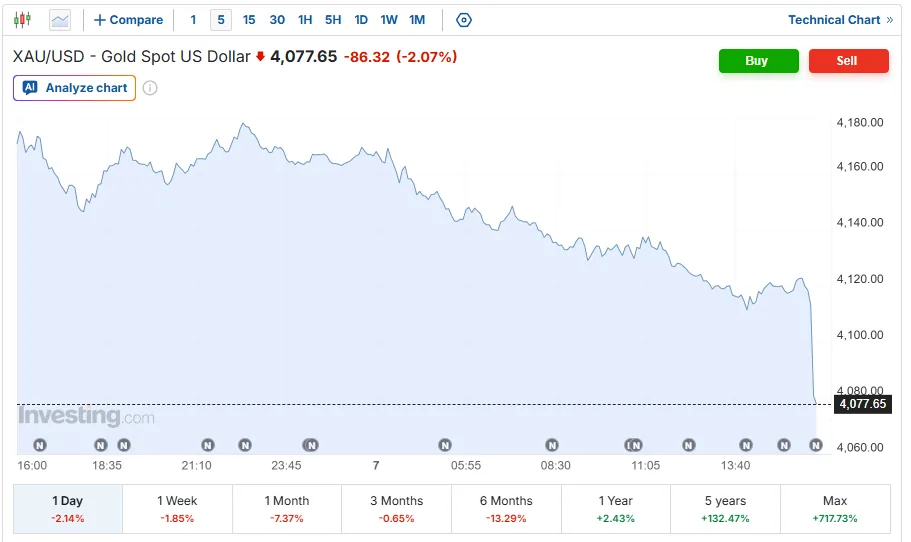Select the 3 Months range tab
The image size is (911, 542).
point(396,509)
